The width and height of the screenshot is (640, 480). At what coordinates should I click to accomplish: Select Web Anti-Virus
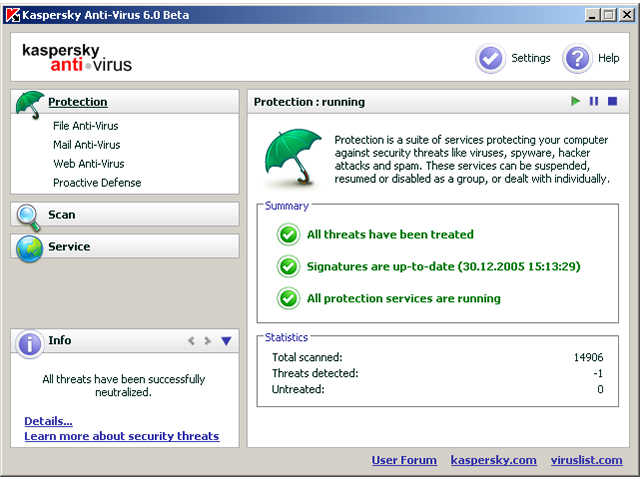coord(89,164)
